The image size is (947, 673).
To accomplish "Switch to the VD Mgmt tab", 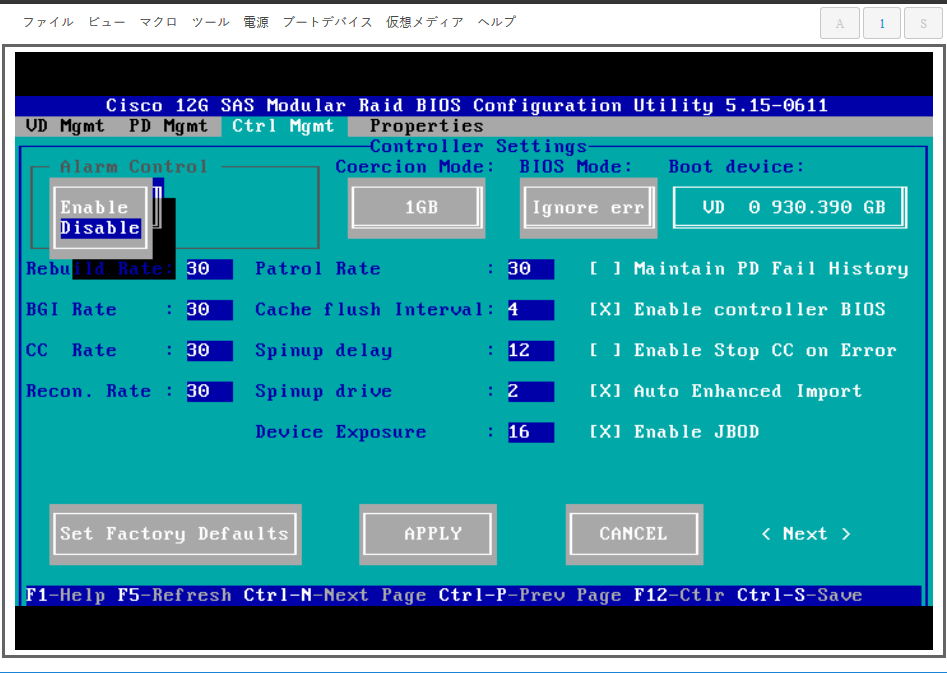I will tap(65, 126).
